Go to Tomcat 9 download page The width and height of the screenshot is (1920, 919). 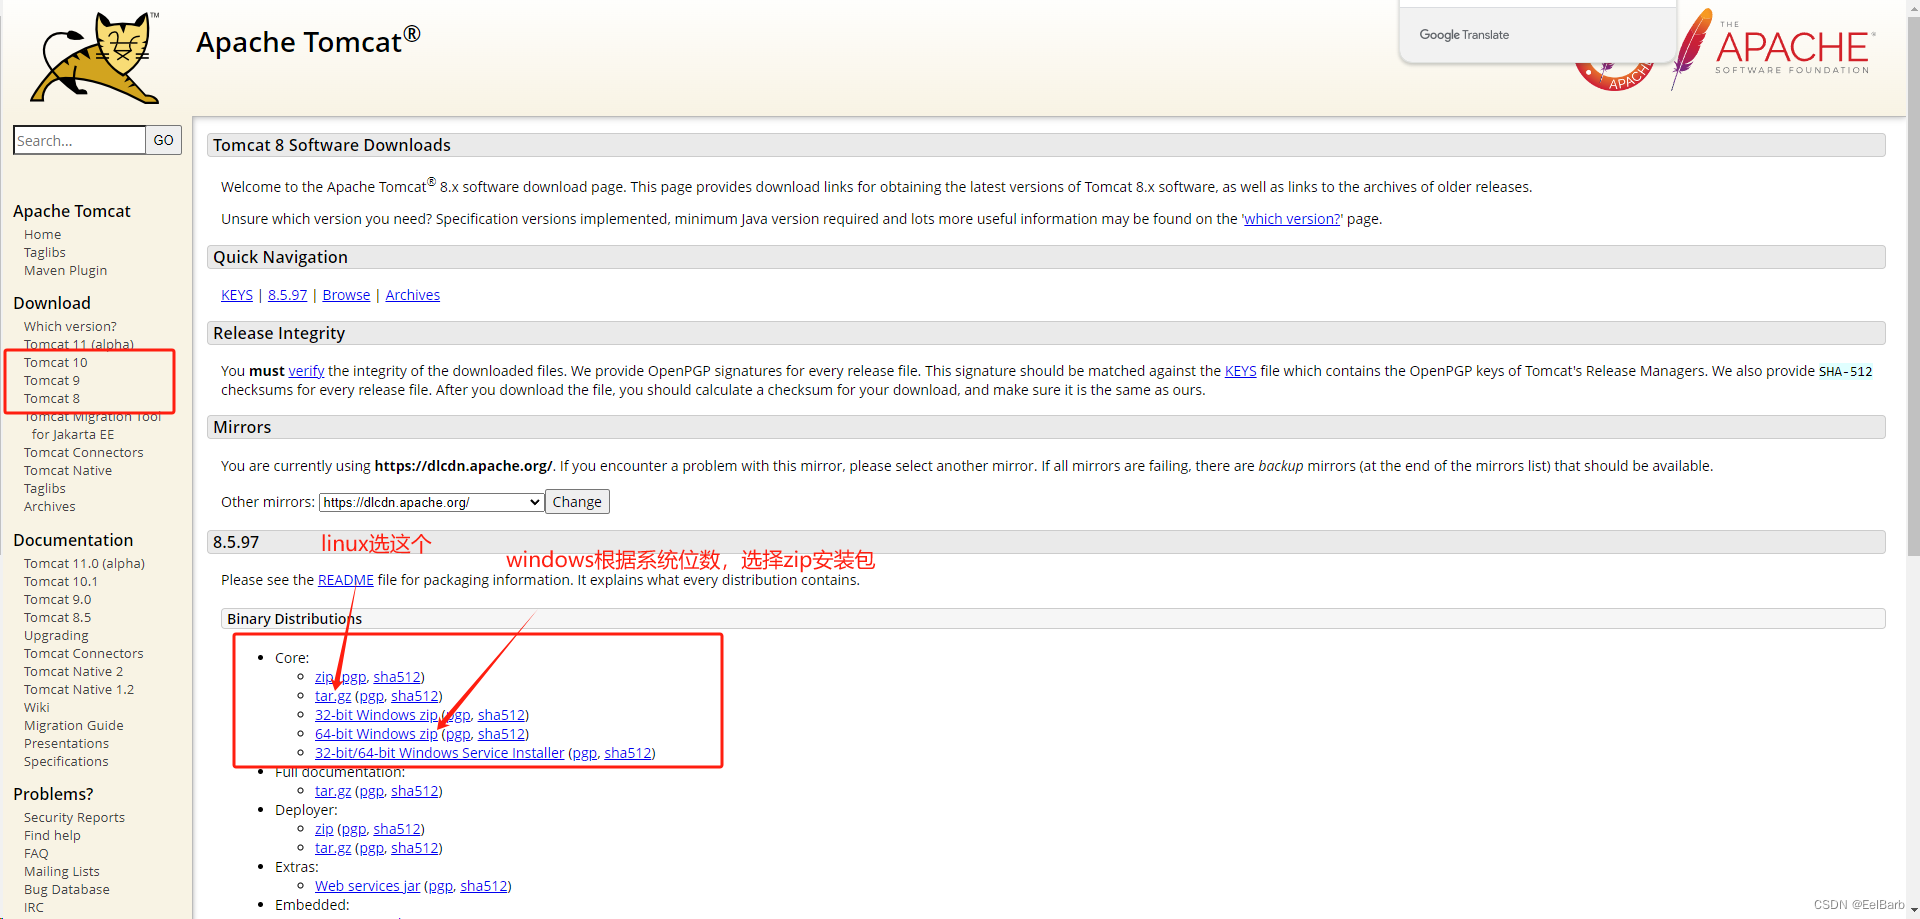[x=52, y=380]
